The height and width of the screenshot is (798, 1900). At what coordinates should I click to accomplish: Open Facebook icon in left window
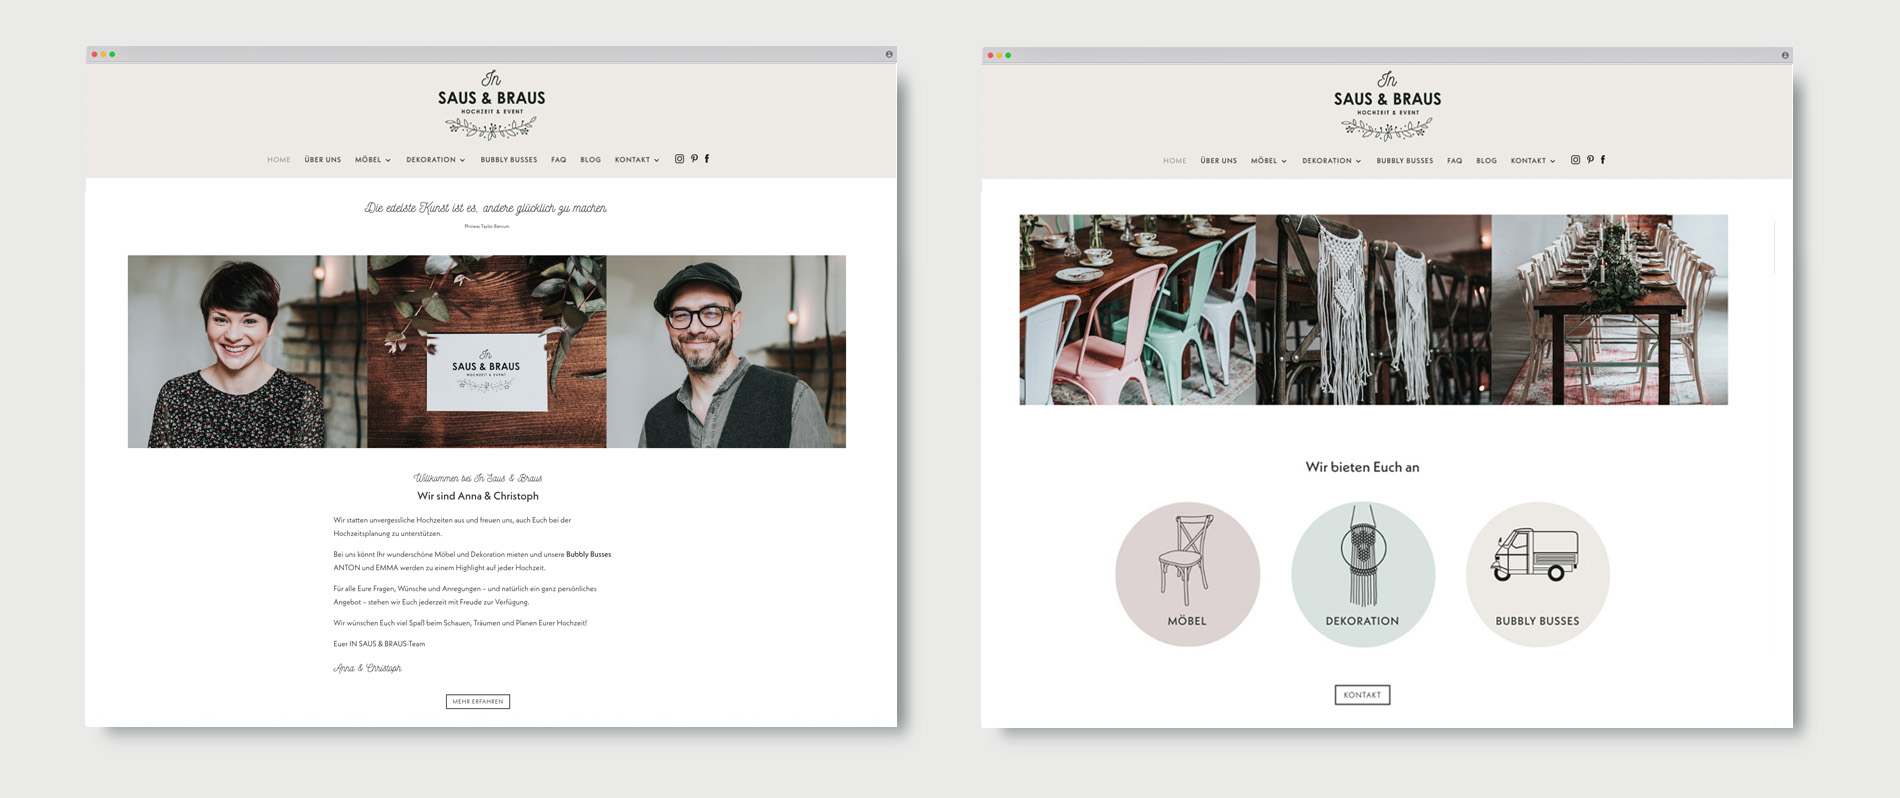pyautogui.click(x=707, y=159)
